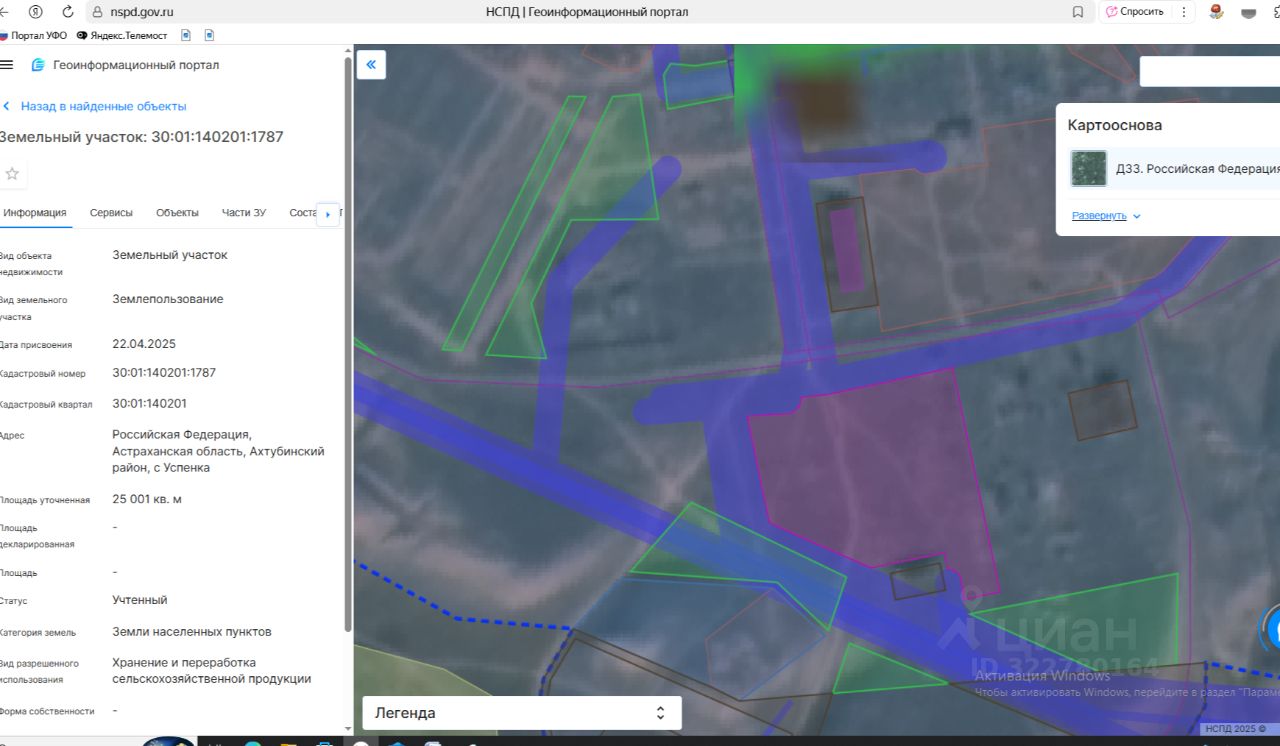Click the НСПД 2025 copyright label

[x=1235, y=729]
